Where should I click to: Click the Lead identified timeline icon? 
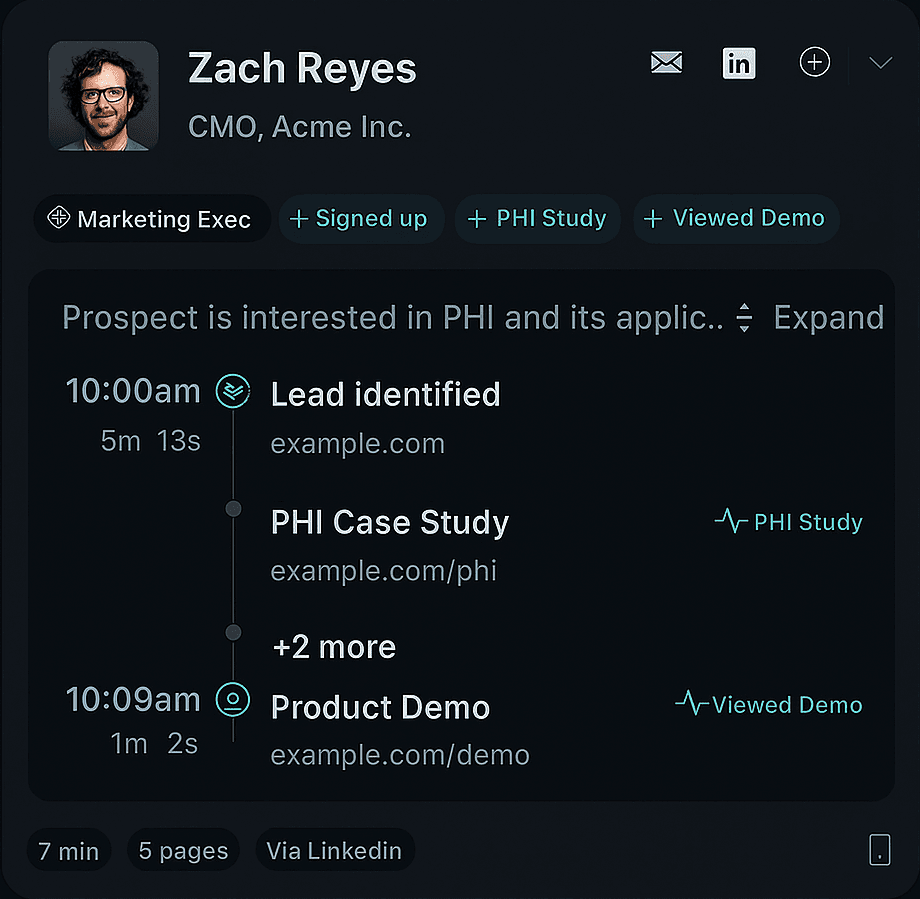click(x=233, y=391)
